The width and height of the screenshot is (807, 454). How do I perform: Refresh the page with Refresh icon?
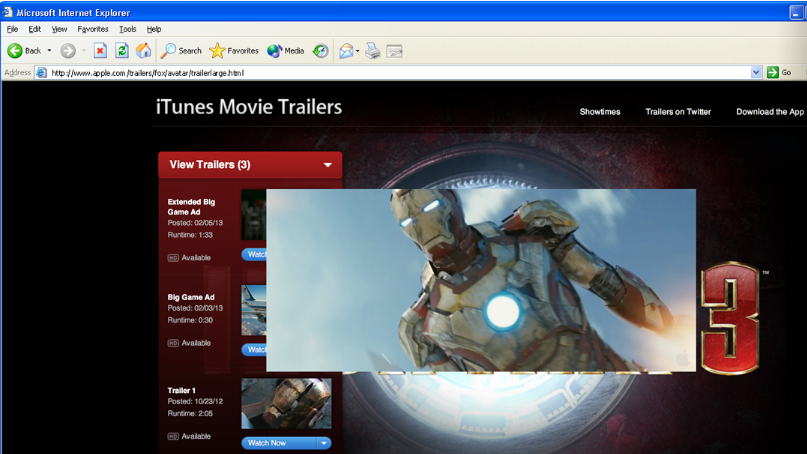(x=121, y=50)
